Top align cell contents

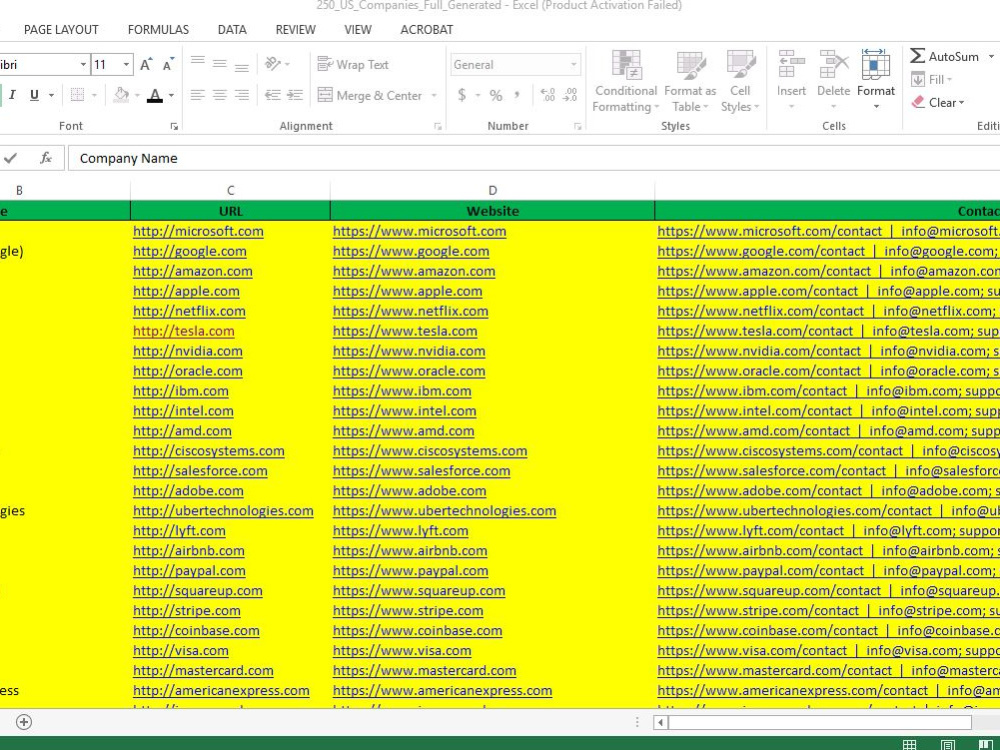[198, 63]
